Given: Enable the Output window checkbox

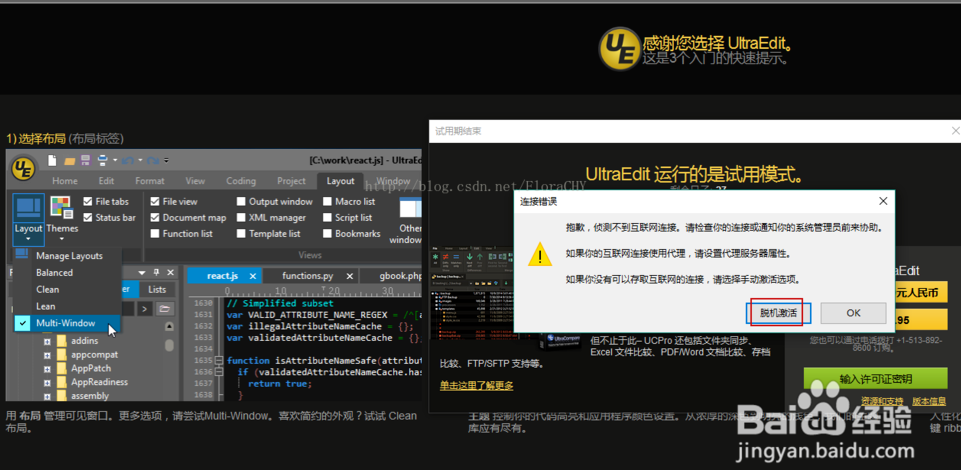Looking at the screenshot, I should [x=241, y=201].
